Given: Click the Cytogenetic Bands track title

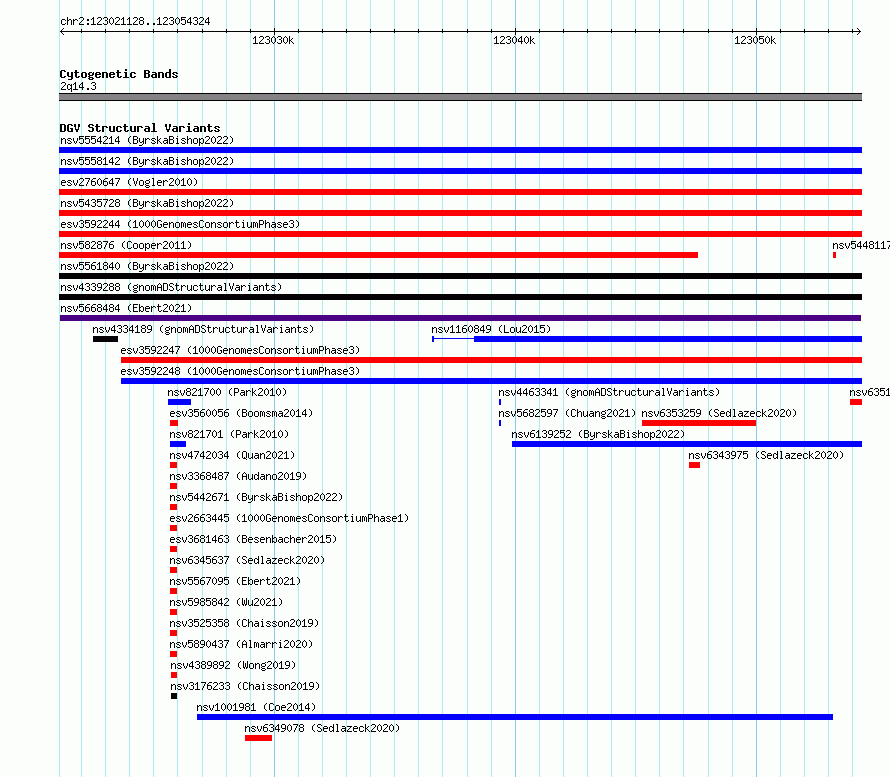Looking at the screenshot, I should pyautogui.click(x=119, y=74).
